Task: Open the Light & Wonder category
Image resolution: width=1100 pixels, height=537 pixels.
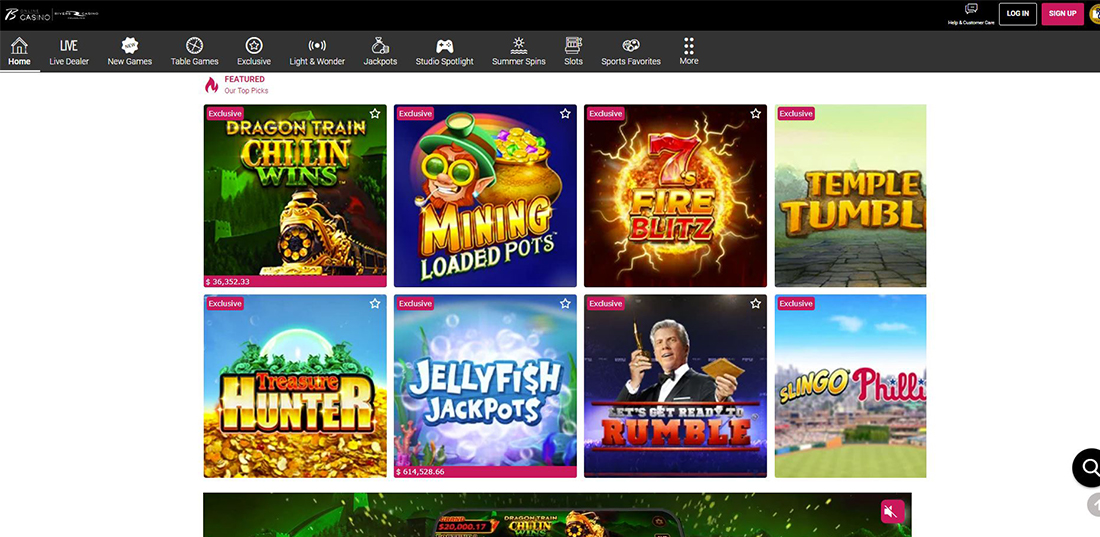Action: (x=317, y=52)
